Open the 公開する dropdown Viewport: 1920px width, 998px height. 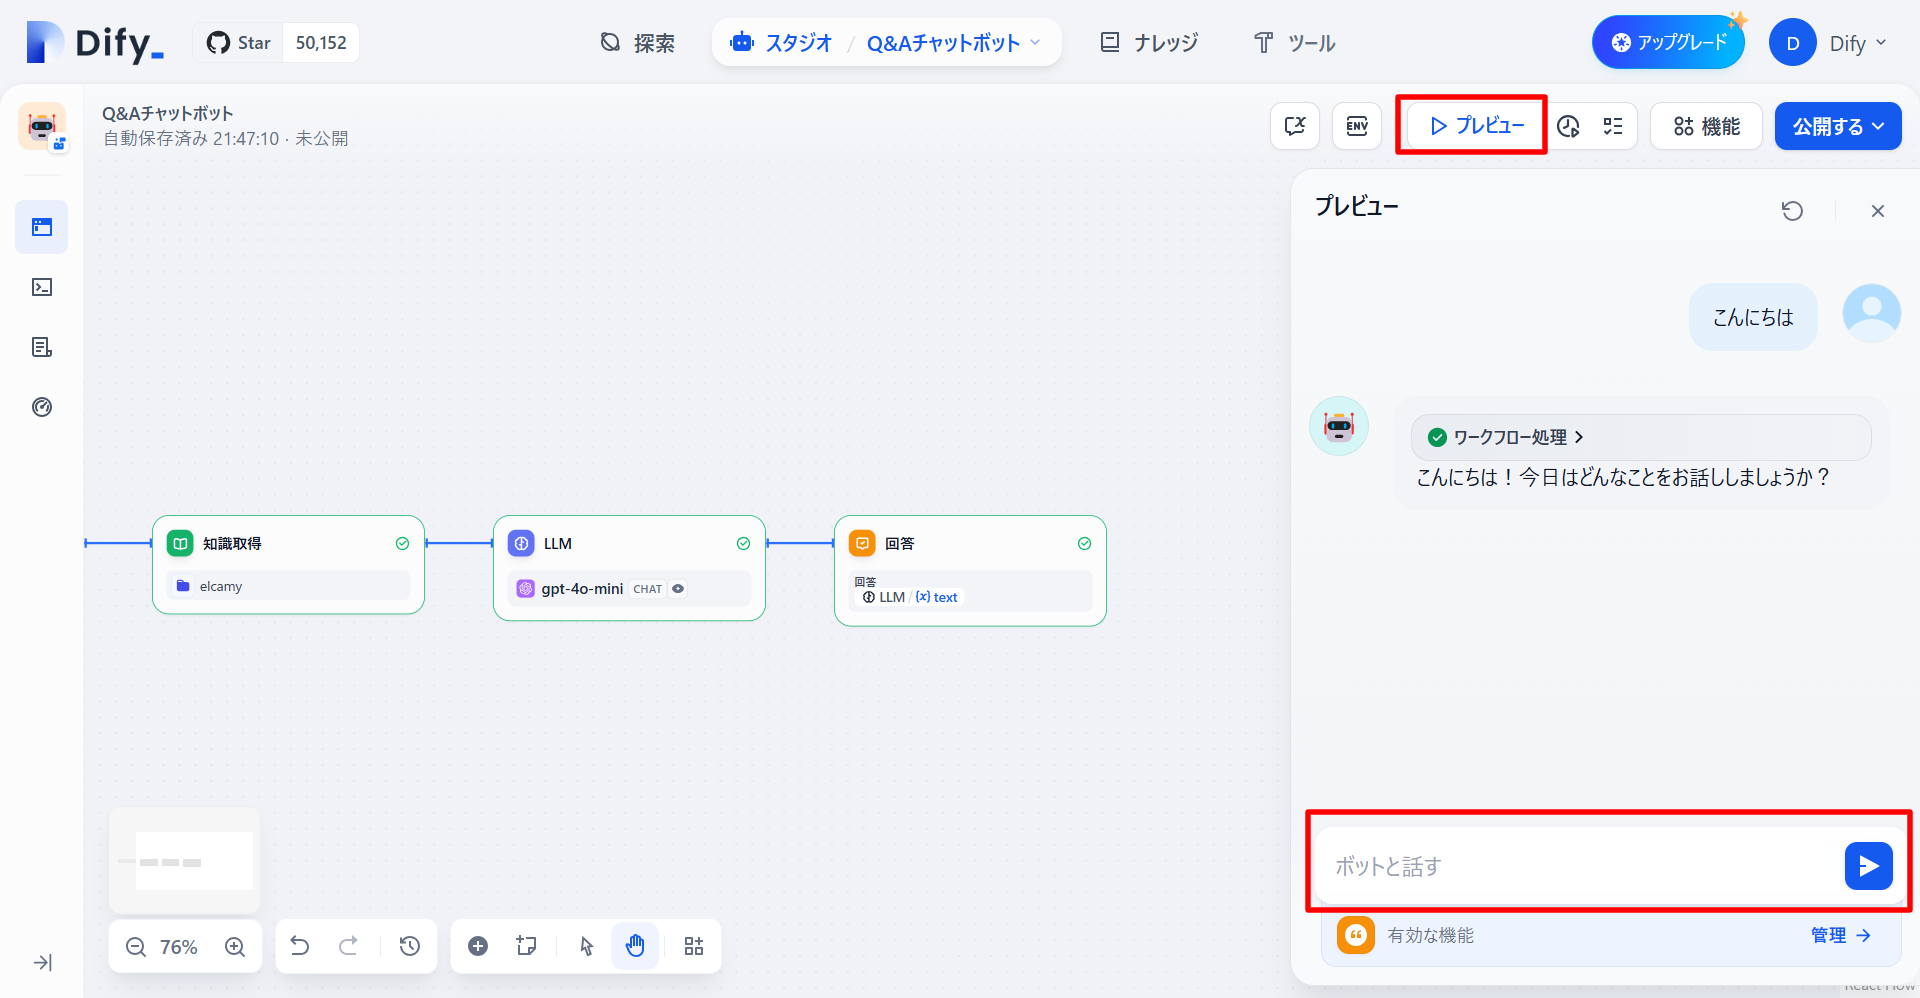pyautogui.click(x=1837, y=126)
